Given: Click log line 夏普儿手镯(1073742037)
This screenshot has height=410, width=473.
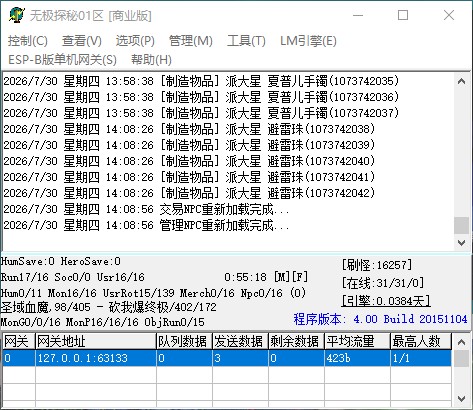Looking at the screenshot, I should [x=201, y=113].
